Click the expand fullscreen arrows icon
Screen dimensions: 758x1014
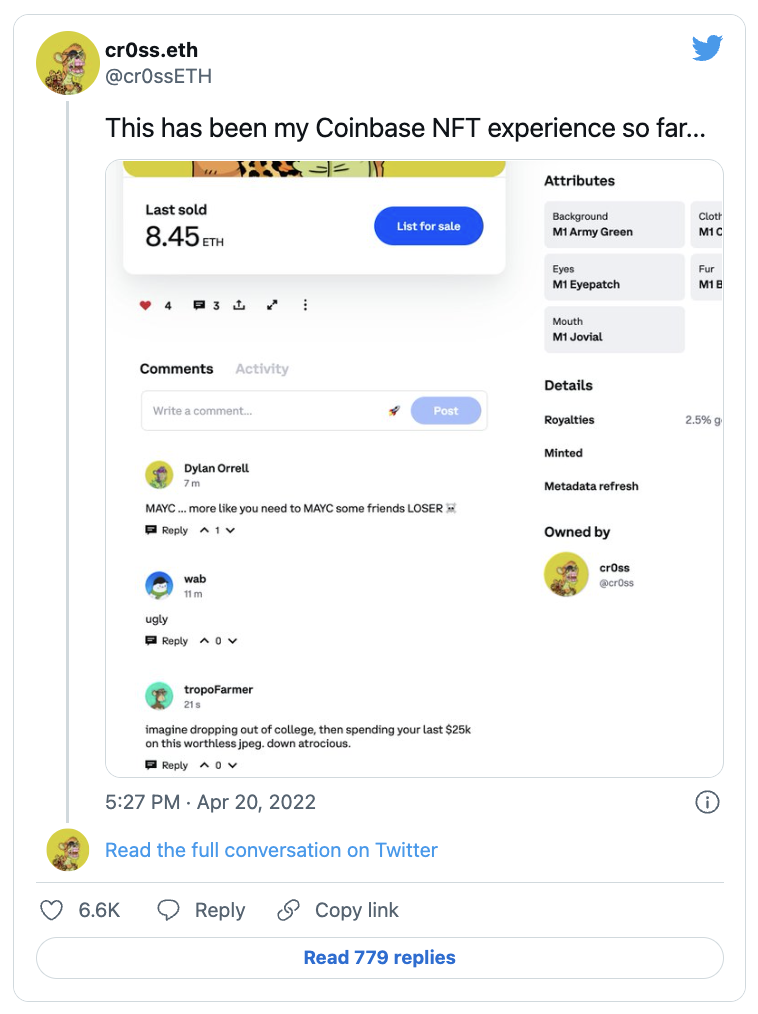tap(272, 305)
